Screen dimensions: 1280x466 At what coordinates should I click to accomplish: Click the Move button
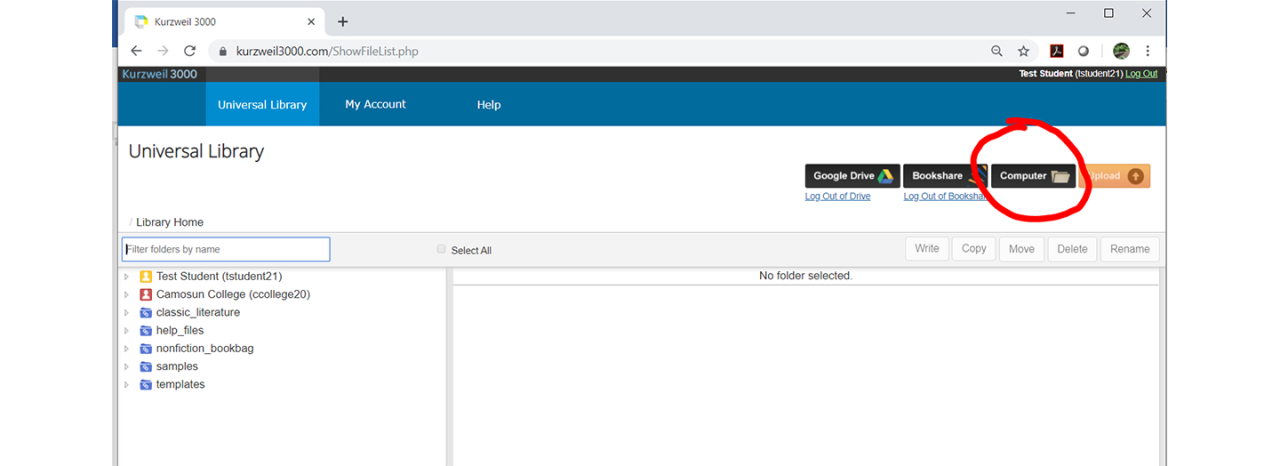1022,249
